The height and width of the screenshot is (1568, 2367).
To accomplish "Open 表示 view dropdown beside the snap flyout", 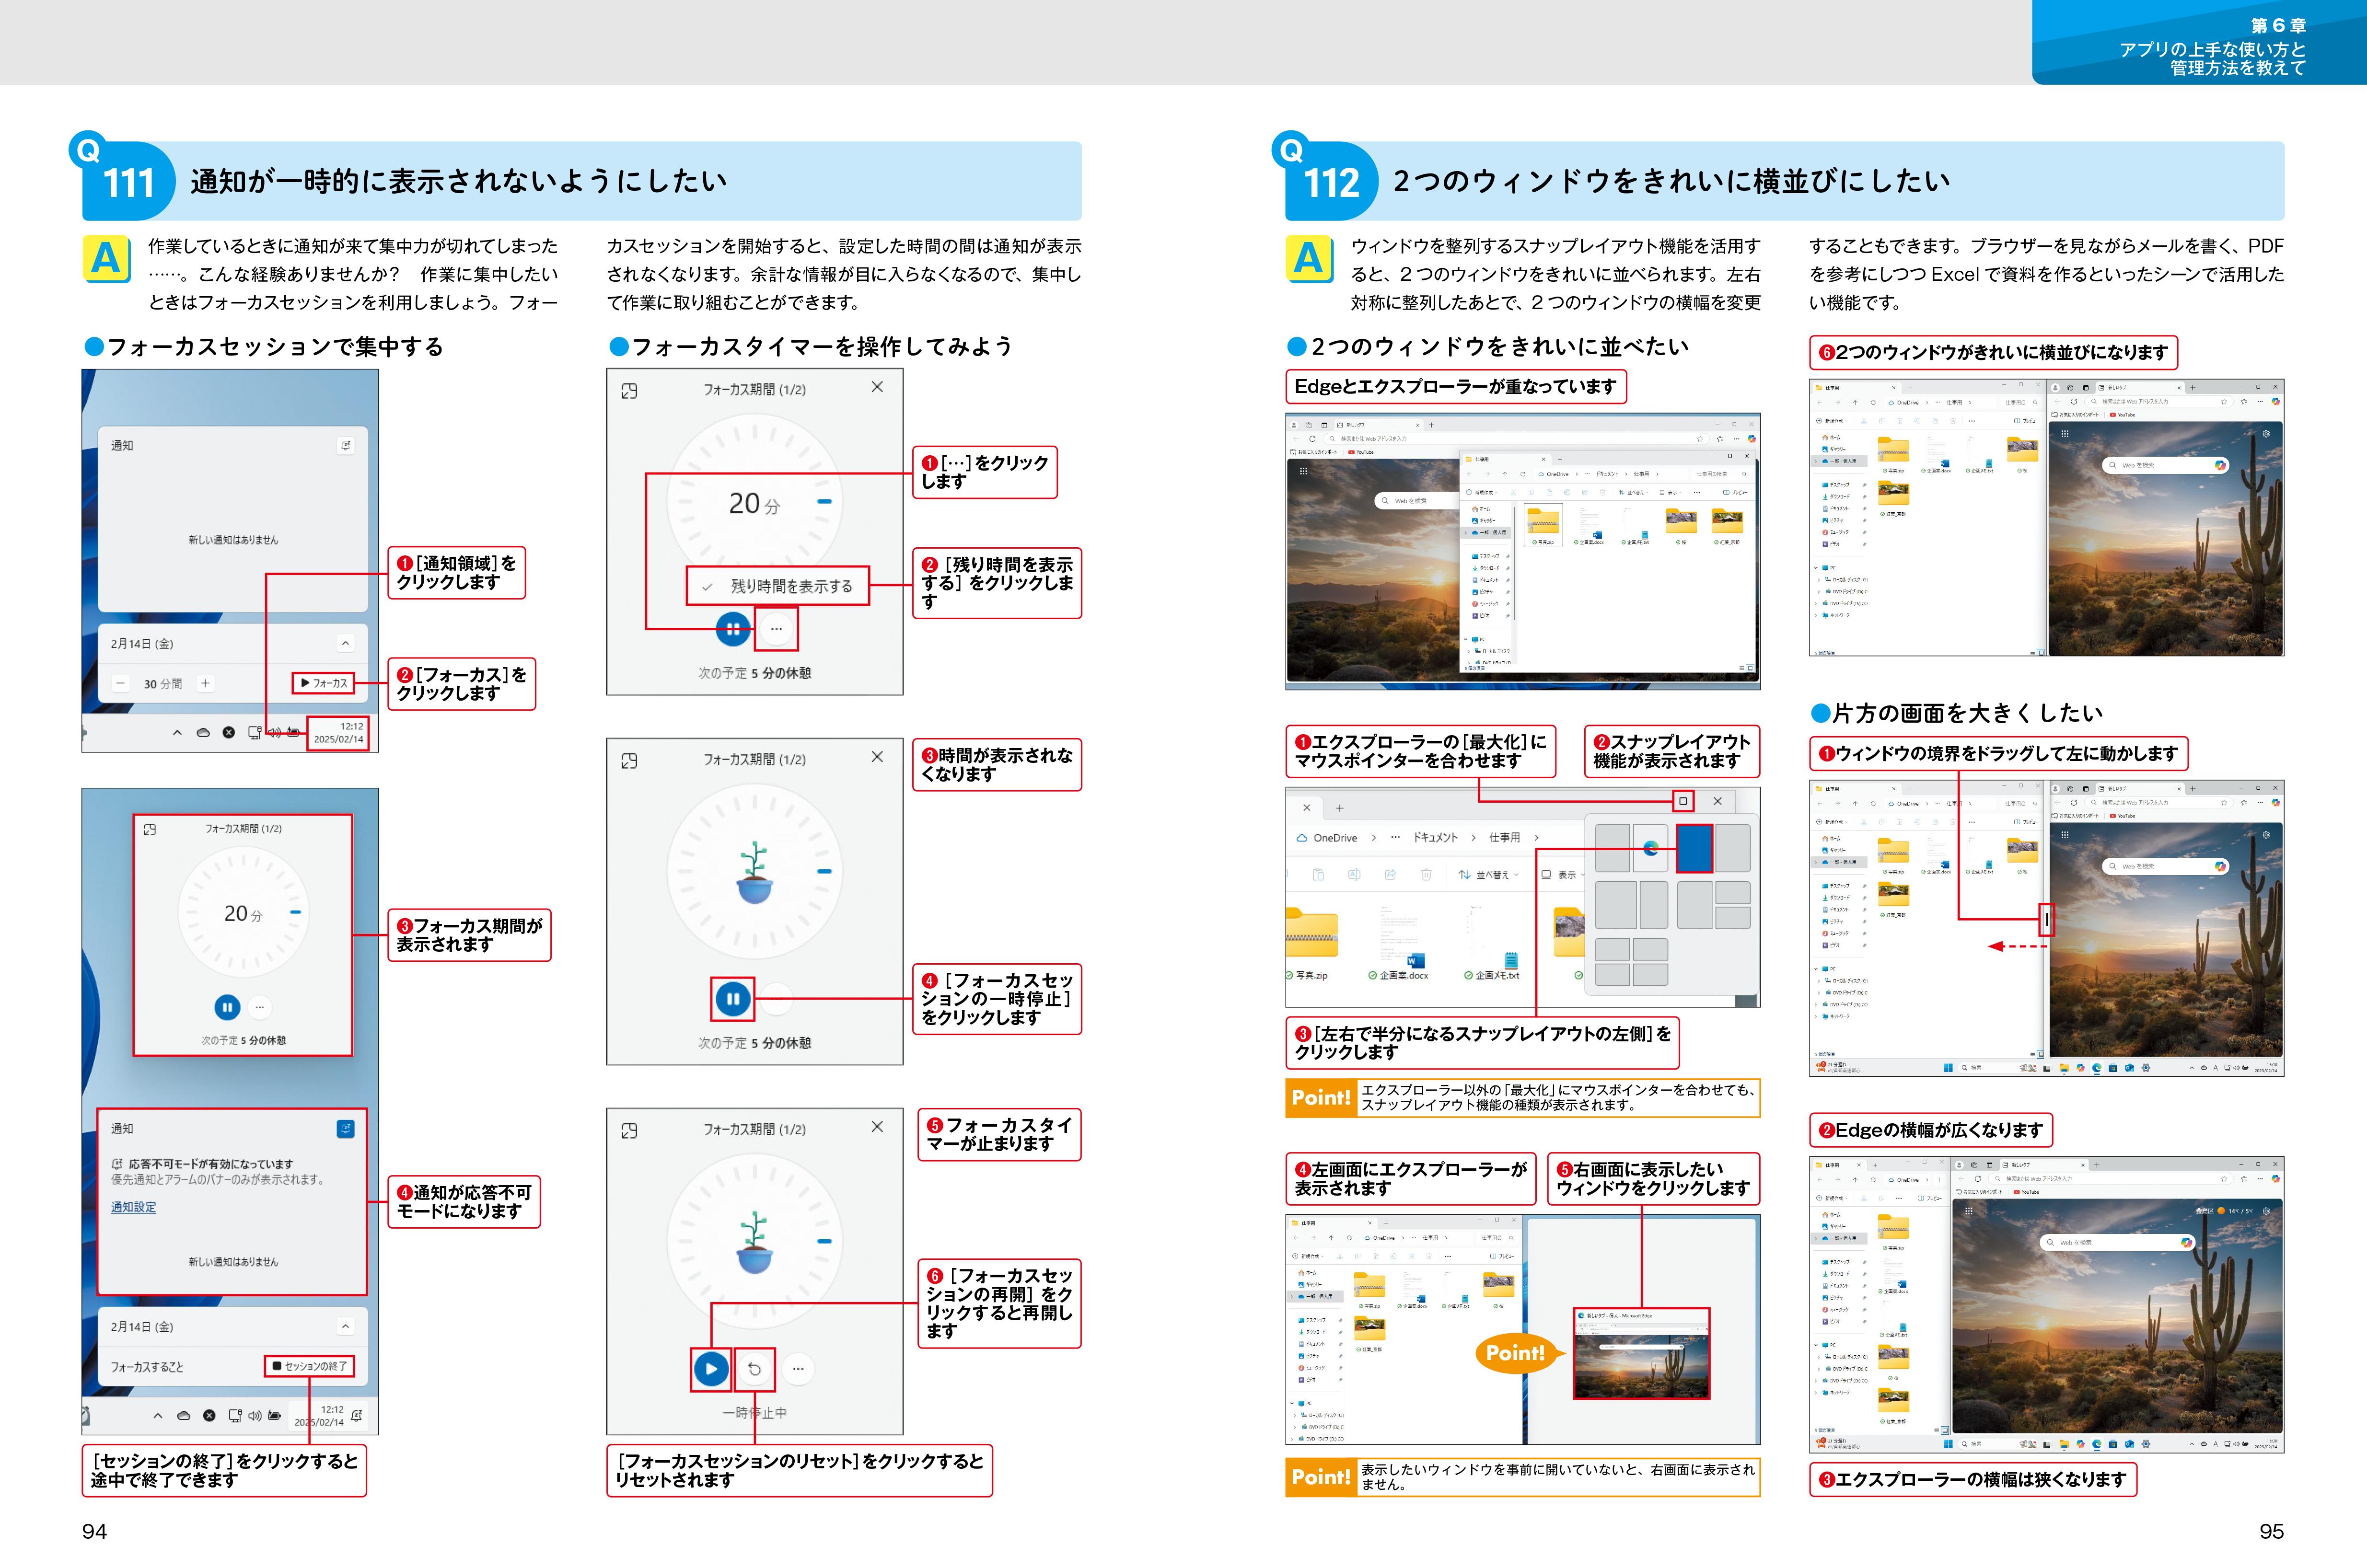I will click(x=1563, y=875).
